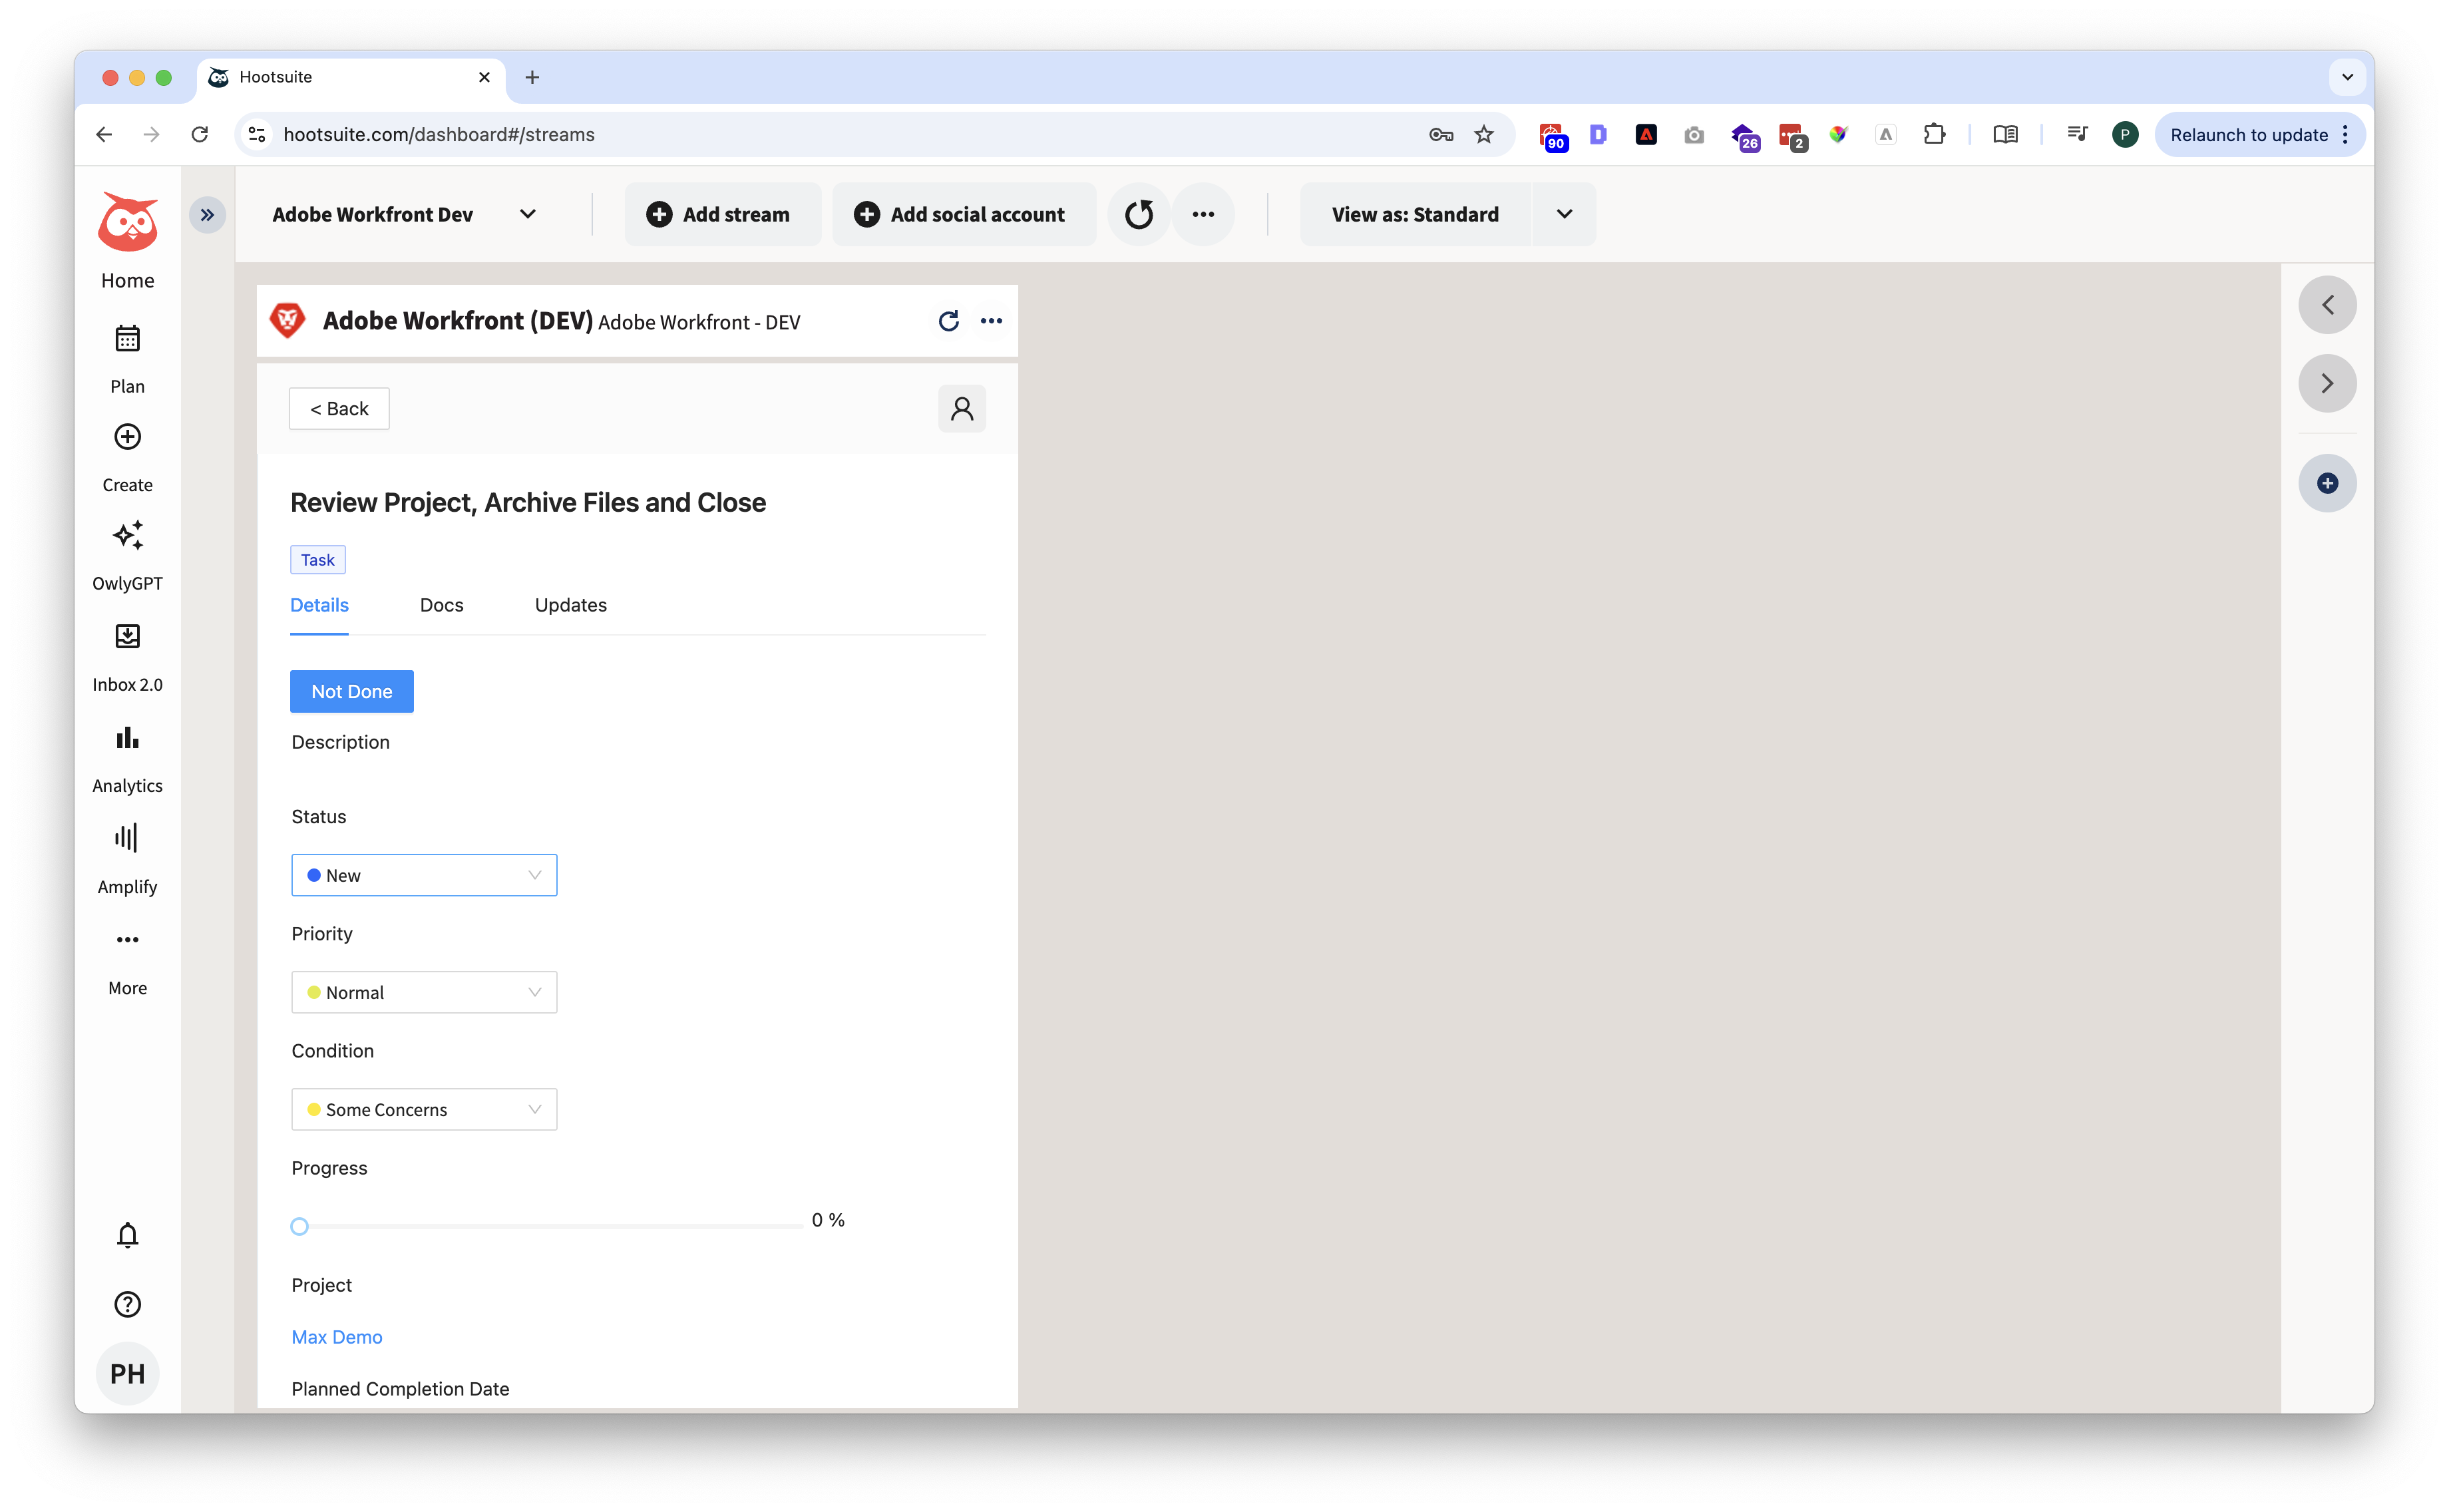Click the browser address bar URL
2449x1512 pixels.
438,135
